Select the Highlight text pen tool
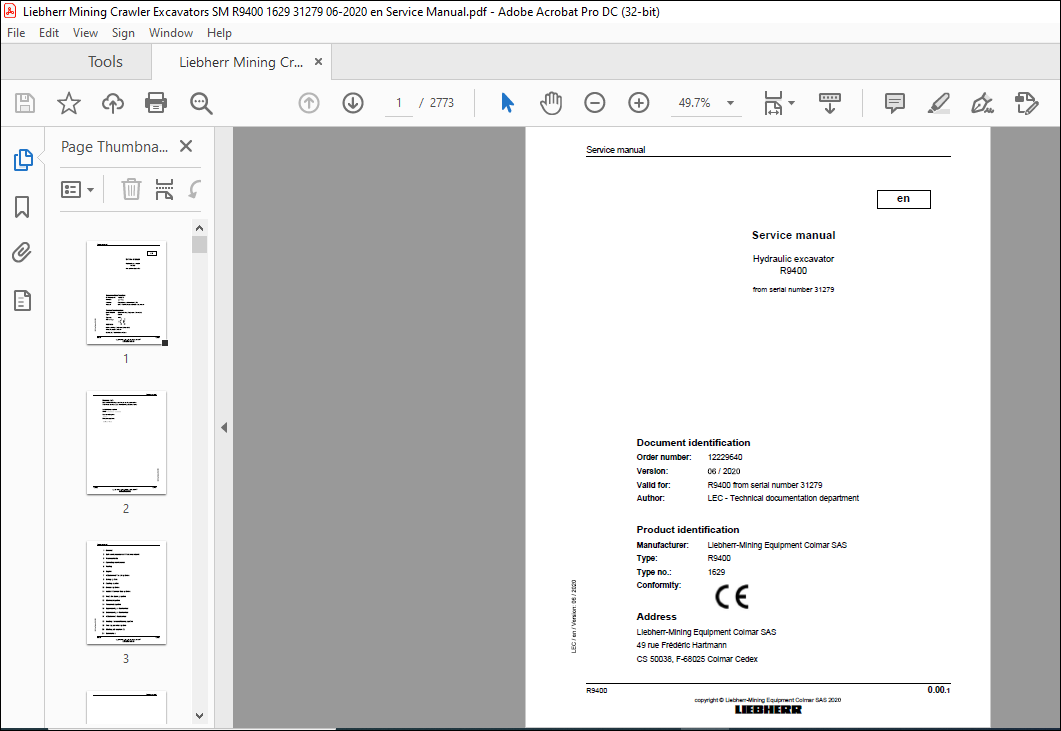 (x=939, y=103)
